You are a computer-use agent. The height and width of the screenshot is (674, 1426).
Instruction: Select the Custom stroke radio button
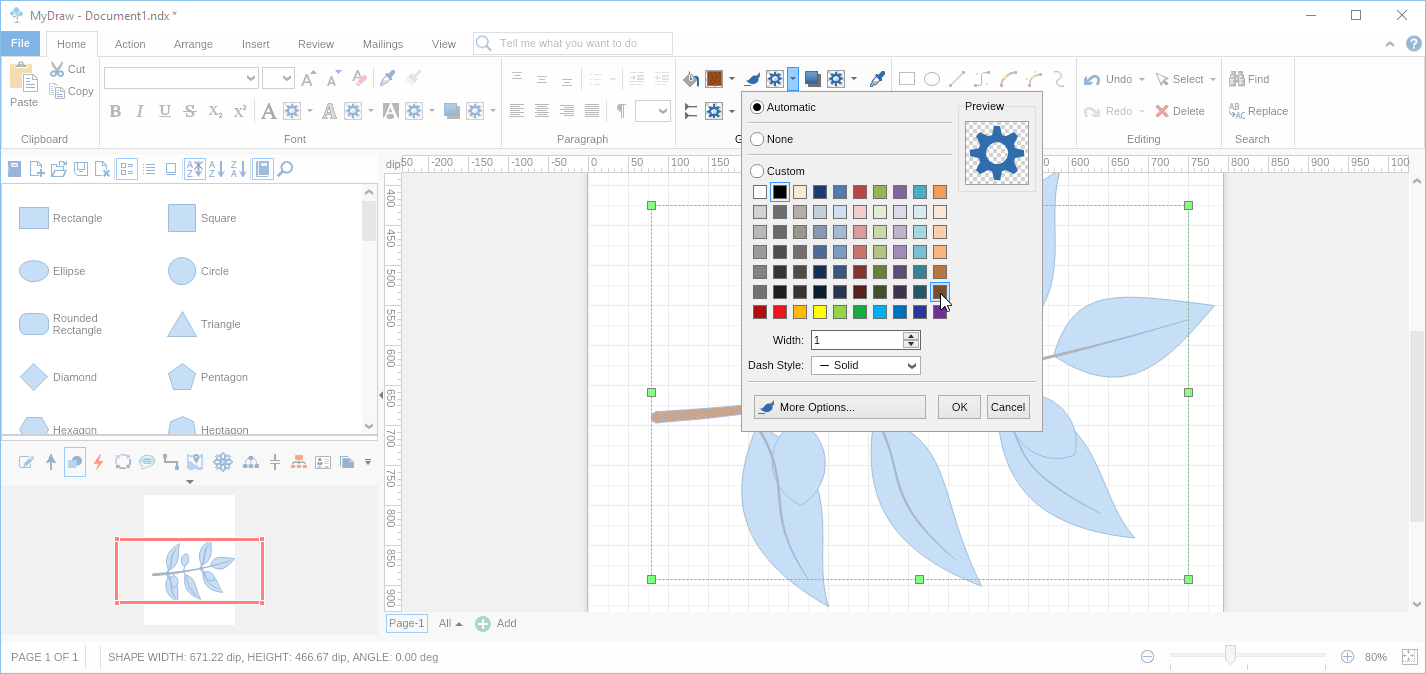(x=757, y=171)
